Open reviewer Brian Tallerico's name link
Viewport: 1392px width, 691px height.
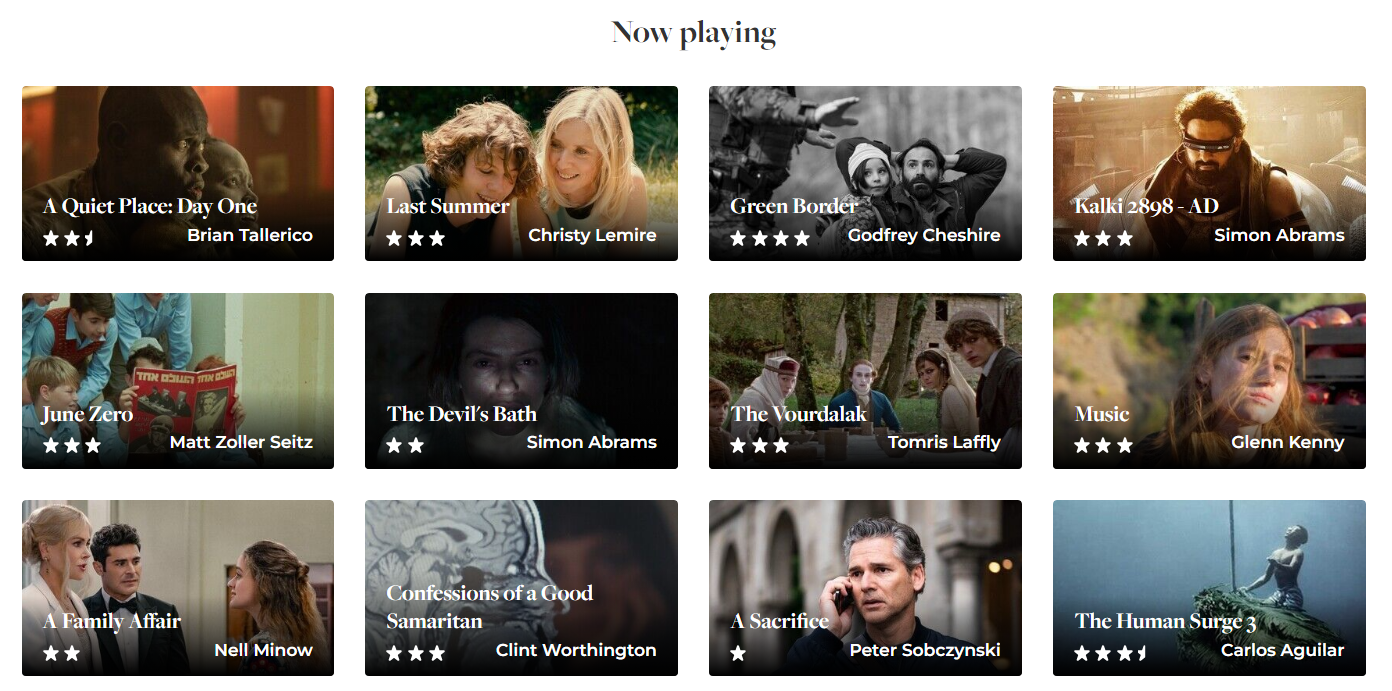tap(250, 235)
